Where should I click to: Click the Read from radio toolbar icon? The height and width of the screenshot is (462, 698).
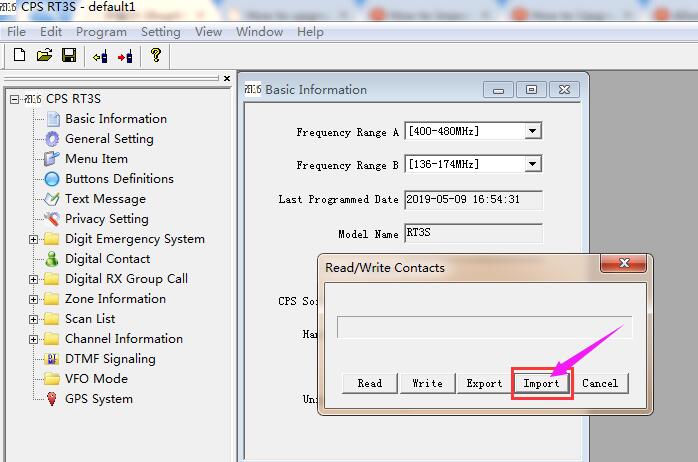pyautogui.click(x=100, y=56)
